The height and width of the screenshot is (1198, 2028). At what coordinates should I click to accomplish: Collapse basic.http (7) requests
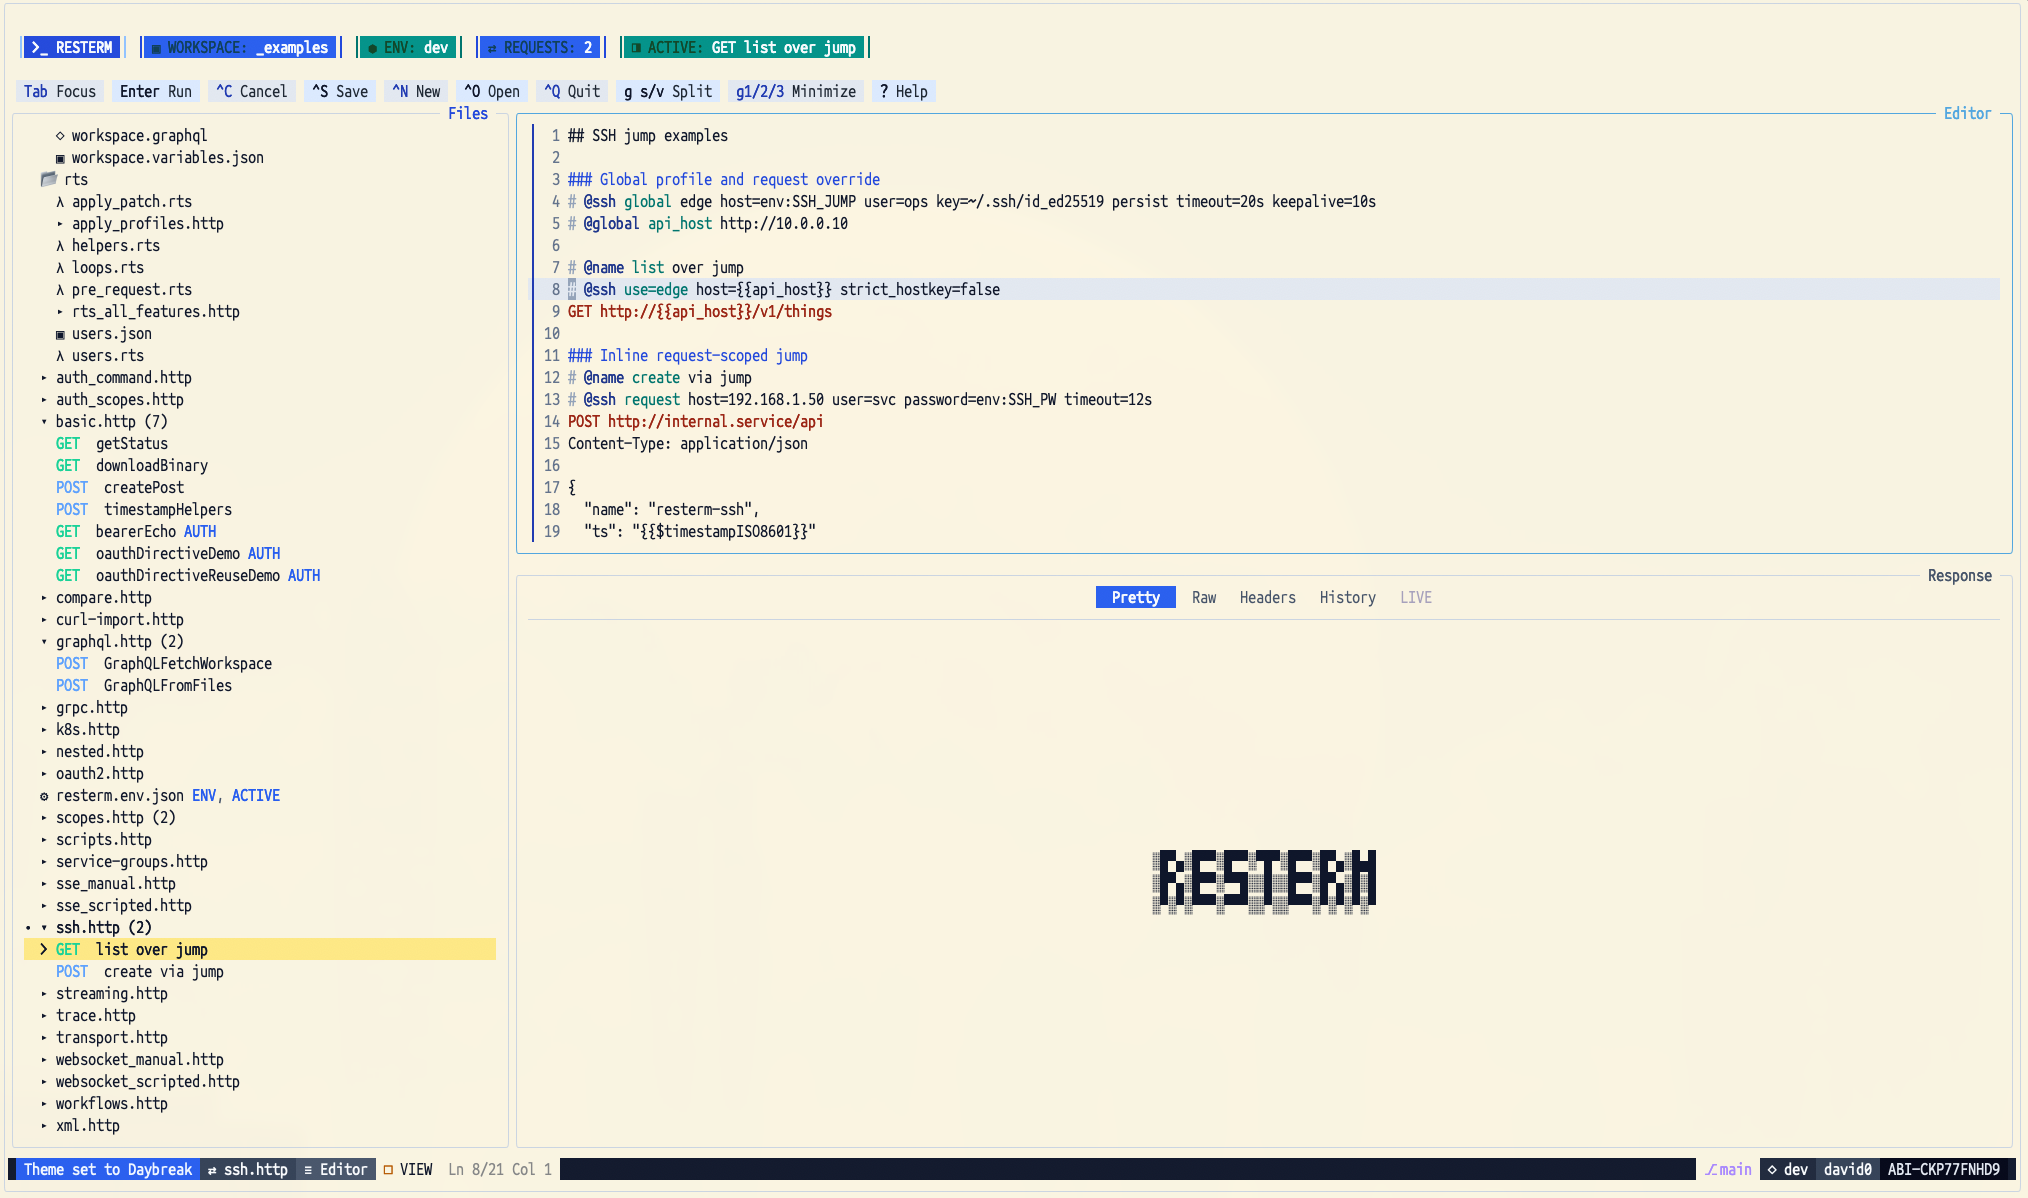pos(44,421)
